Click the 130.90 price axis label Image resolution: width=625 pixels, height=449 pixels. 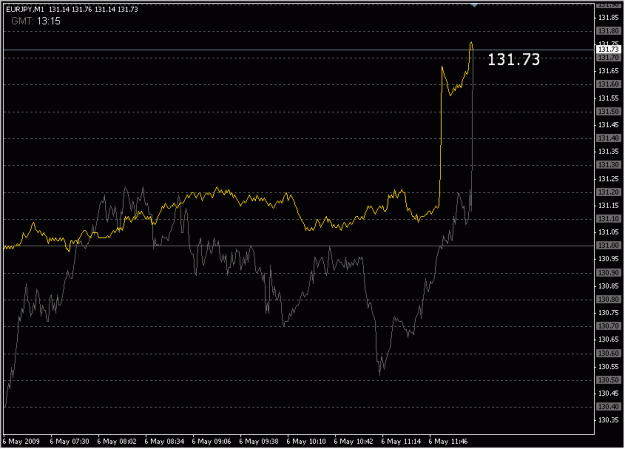[x=609, y=273]
